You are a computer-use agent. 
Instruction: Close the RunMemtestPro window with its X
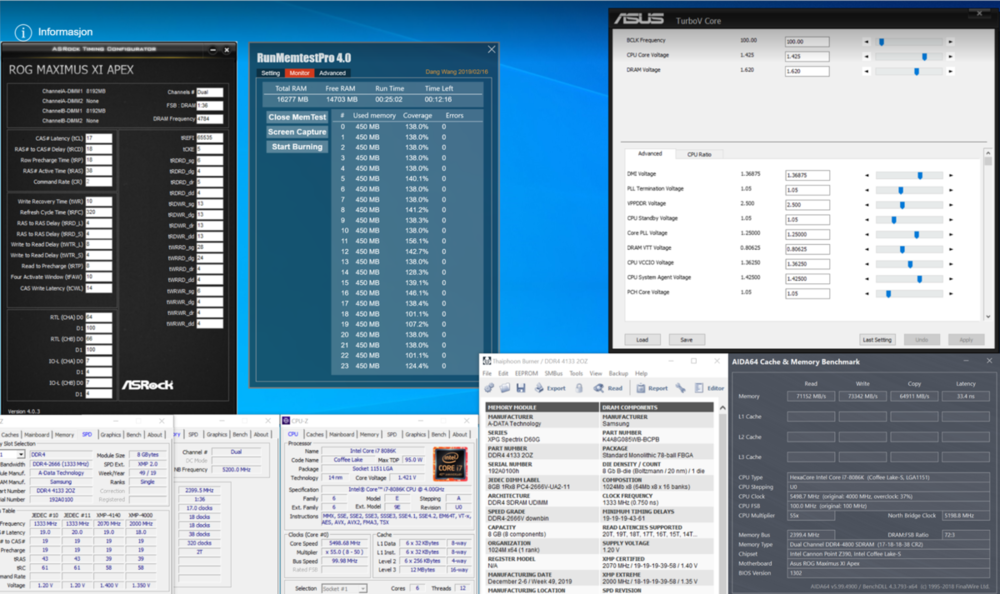coord(491,49)
